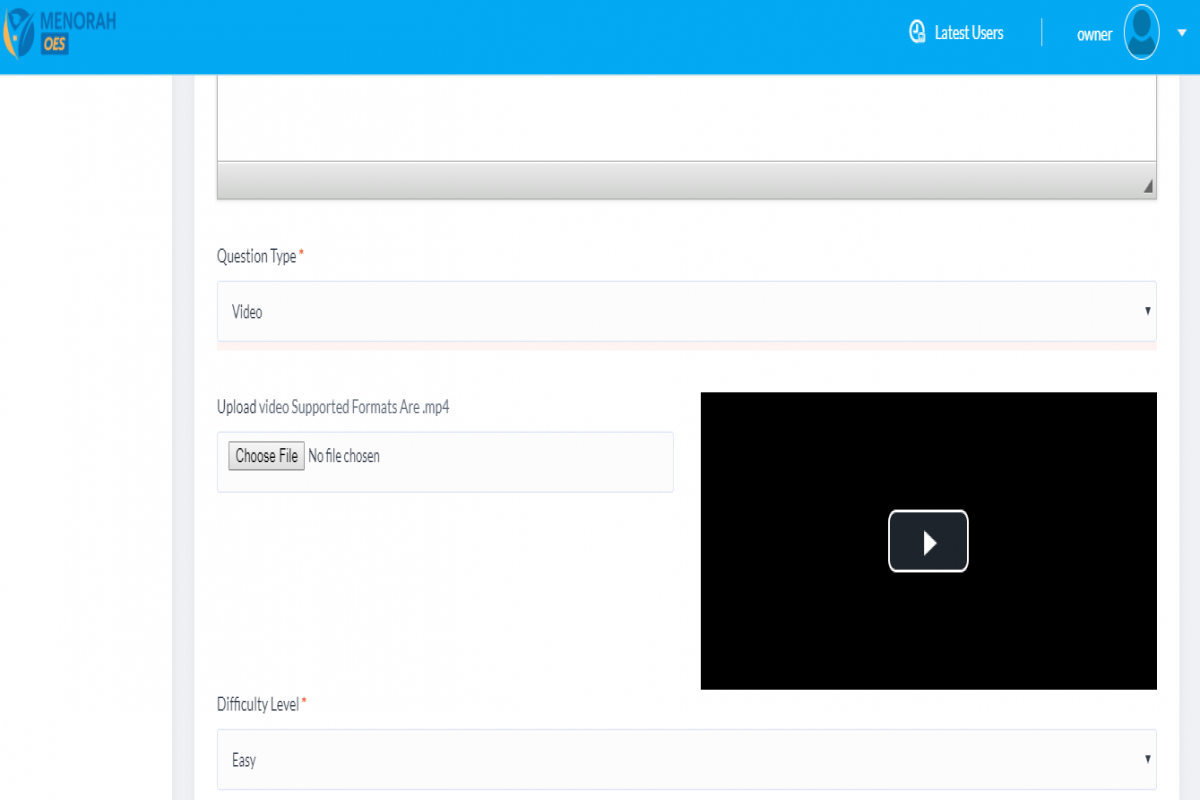
Task: Open Latest Users from the top bar
Action: pos(955,32)
